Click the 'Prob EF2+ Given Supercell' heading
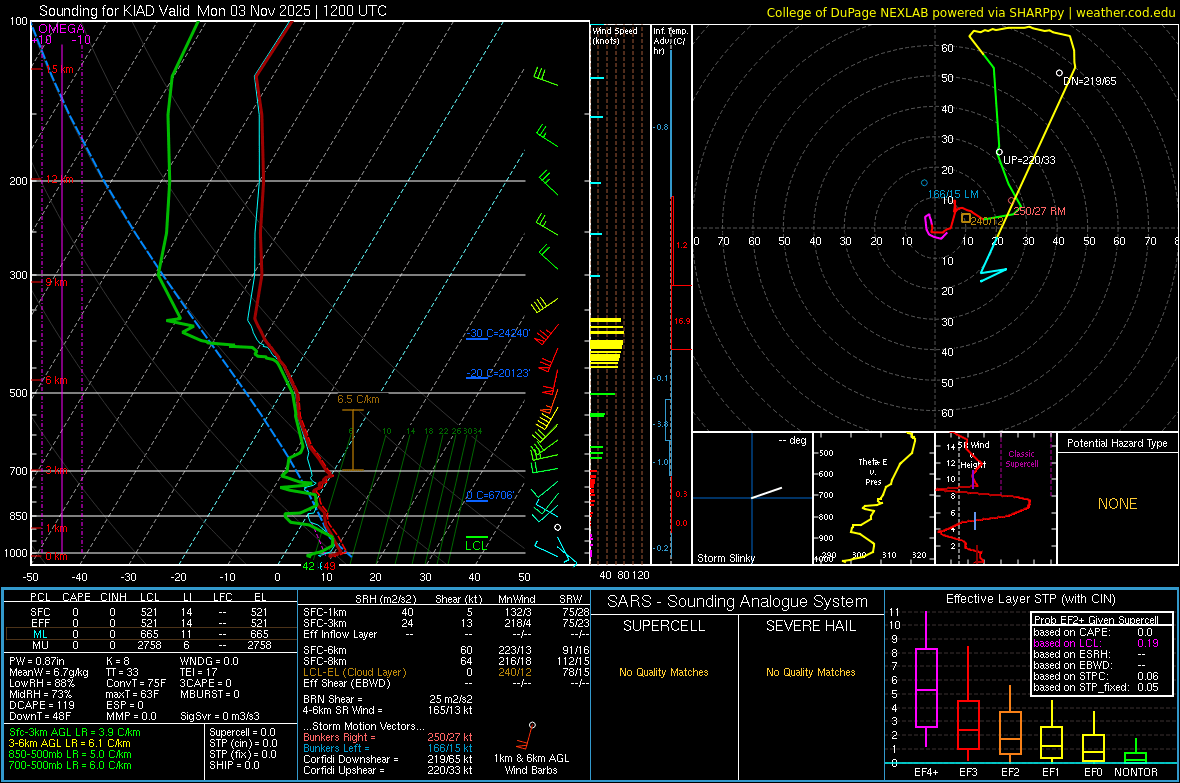The image size is (1180, 783). 1096,620
